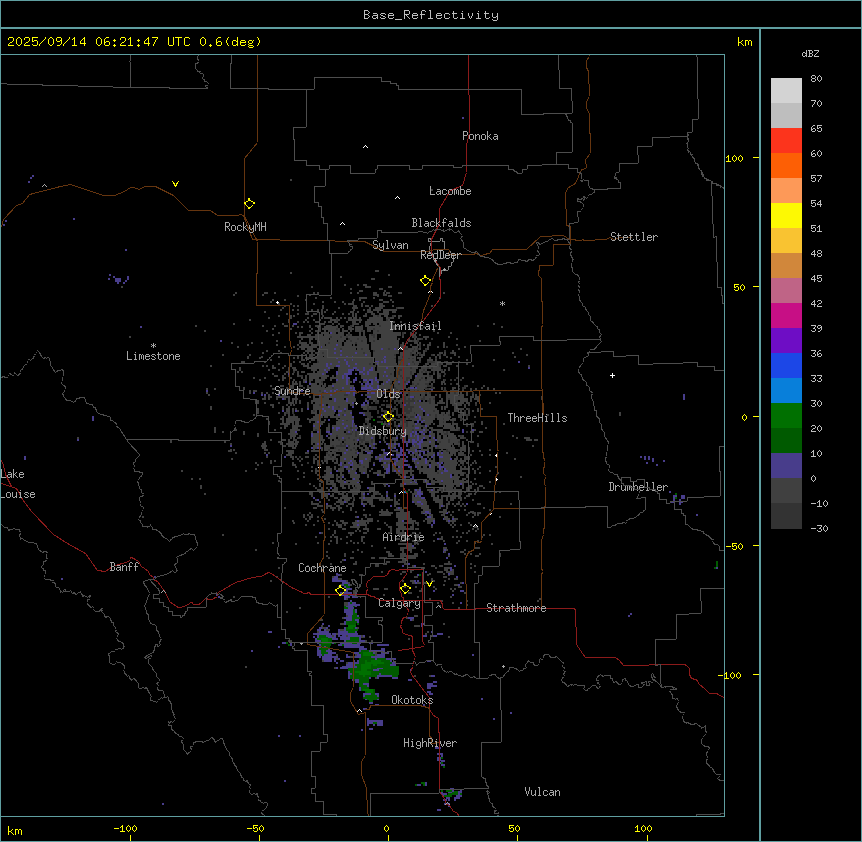
Task: Click the Lake Louise label
Action: point(18,484)
